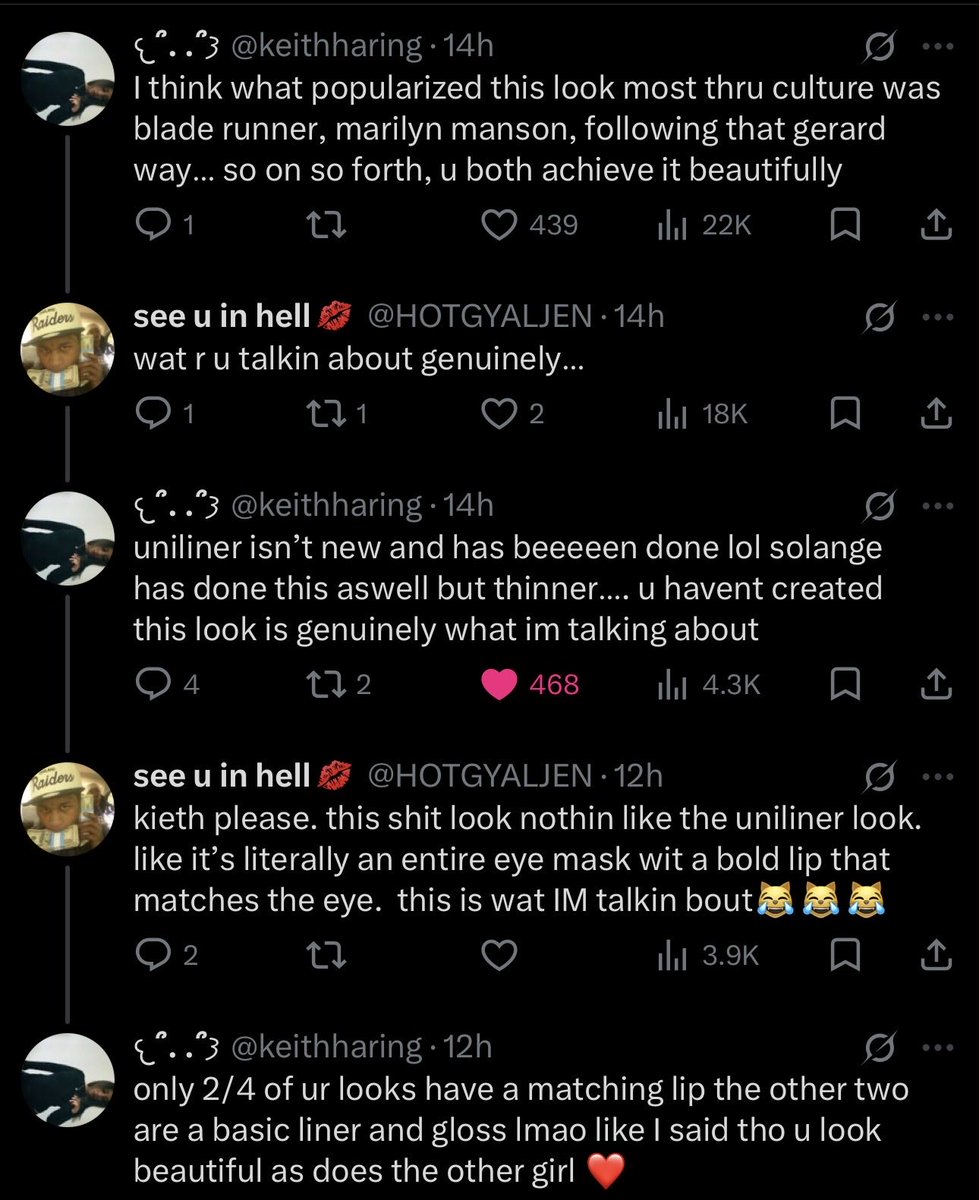Like the tweet with 439 likes
This screenshot has height=1200, width=979.
[x=530, y=226]
